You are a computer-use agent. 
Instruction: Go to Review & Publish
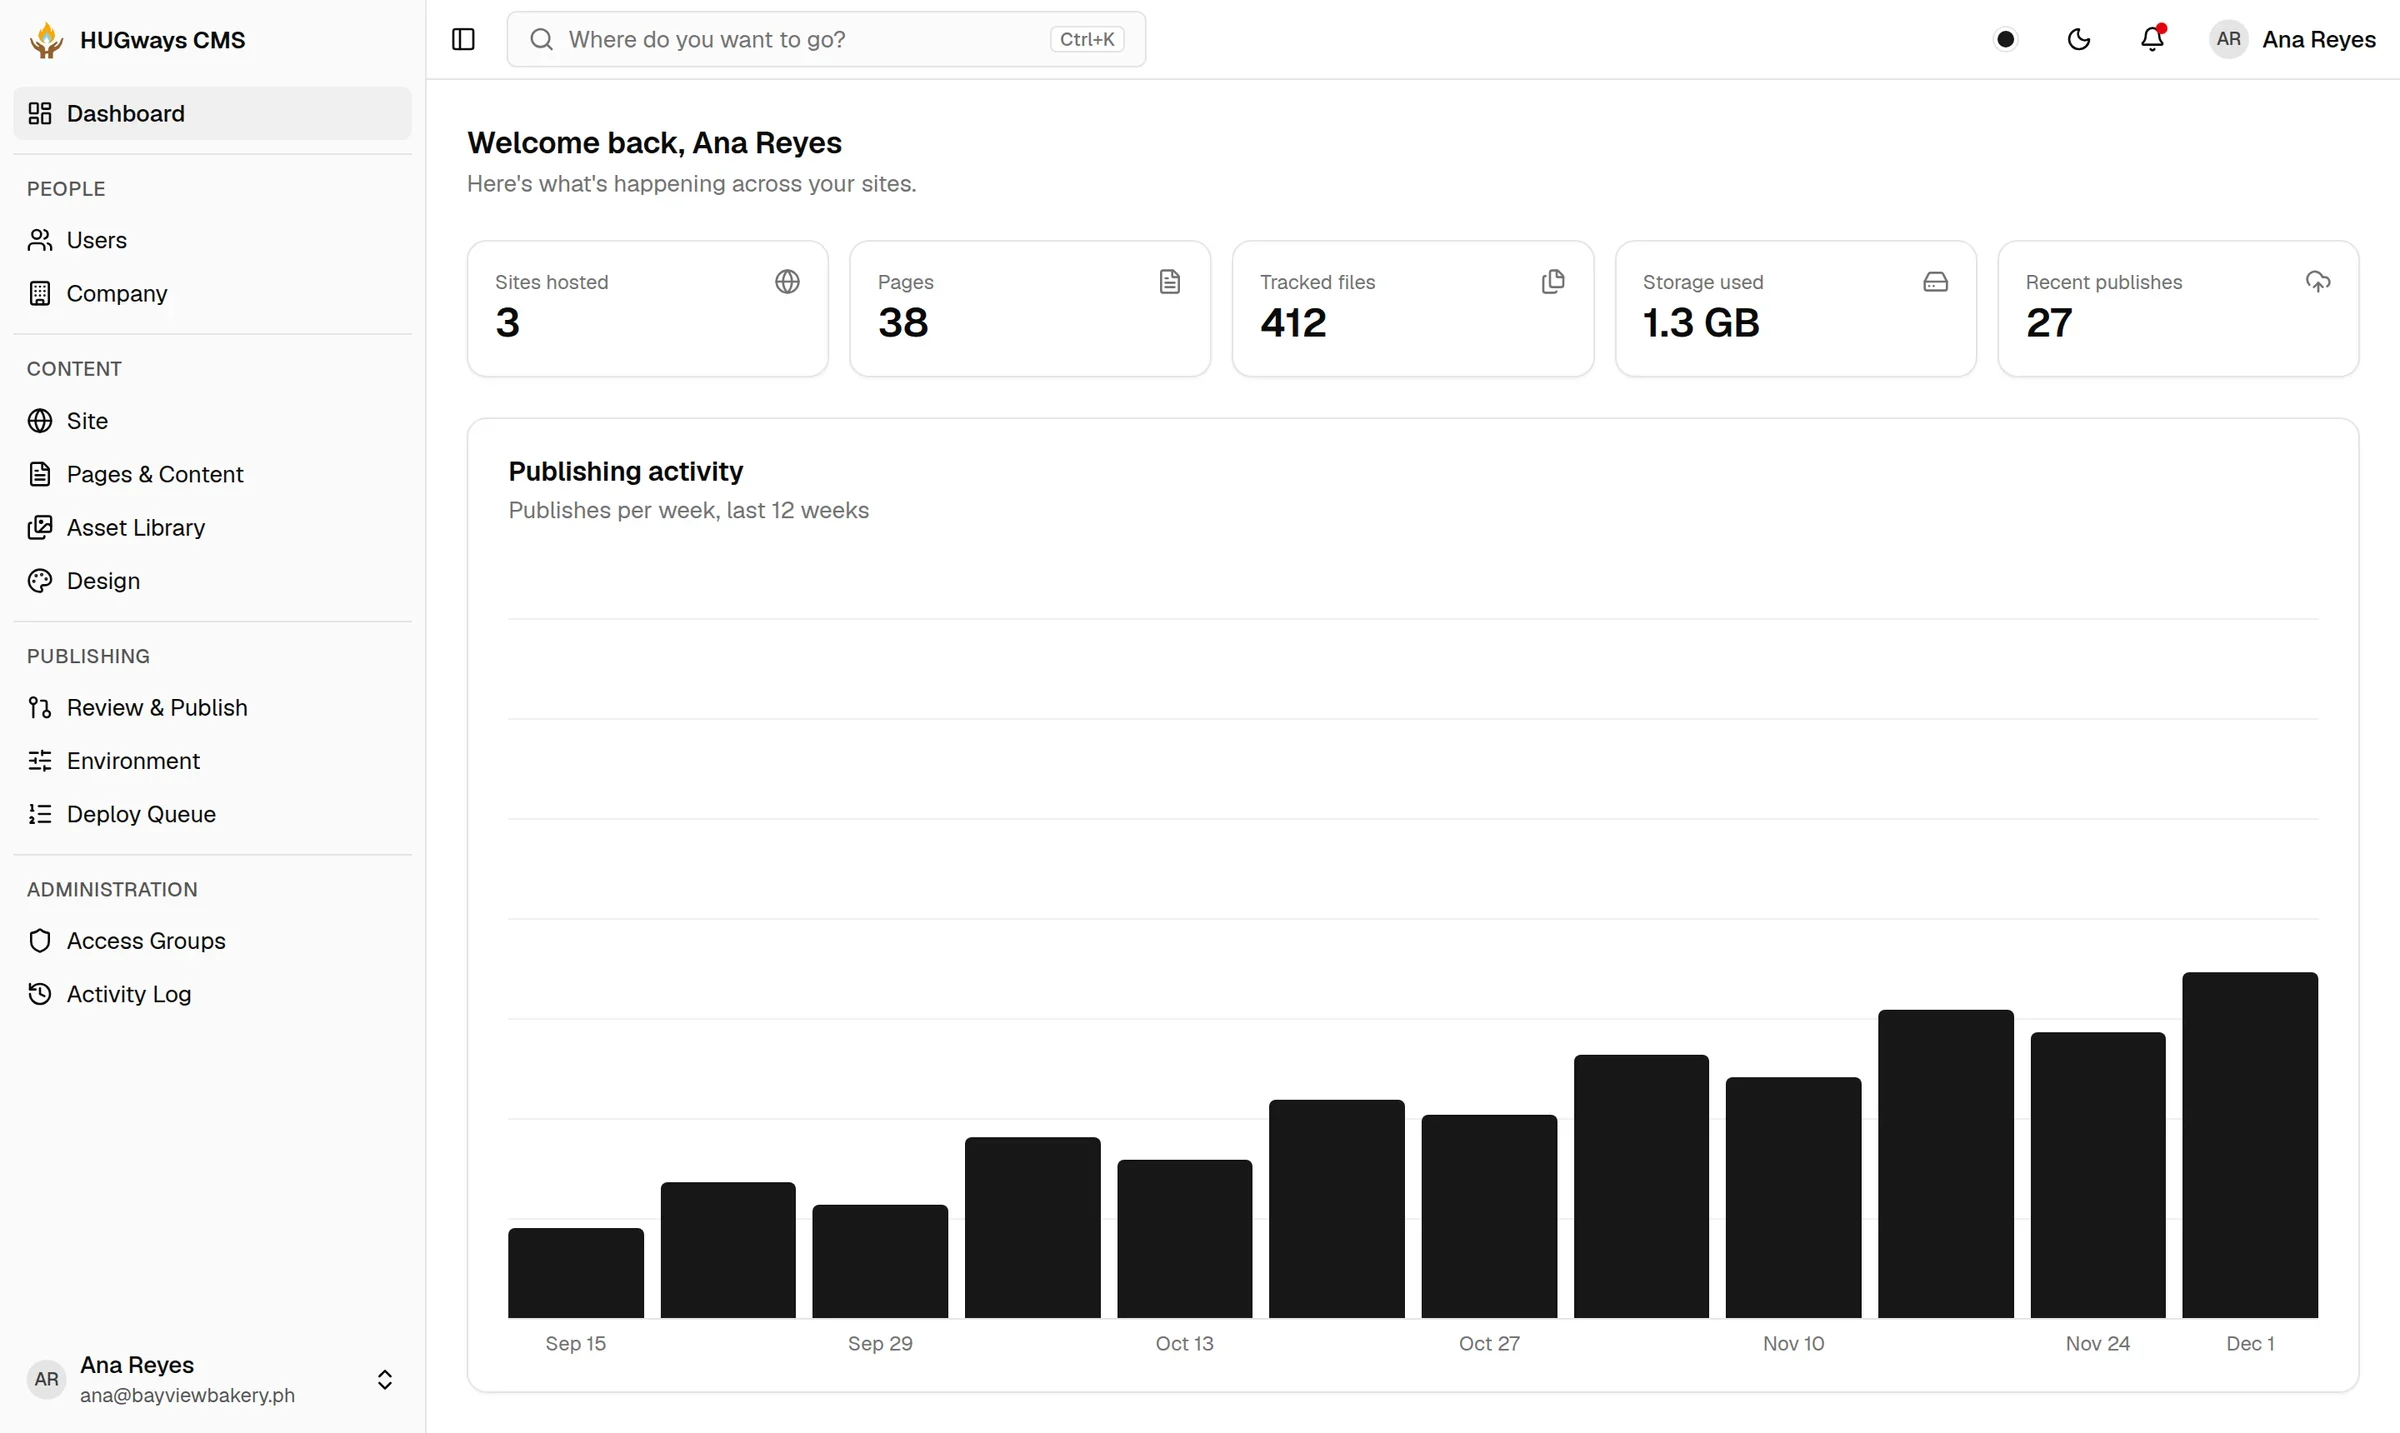[x=212, y=707]
